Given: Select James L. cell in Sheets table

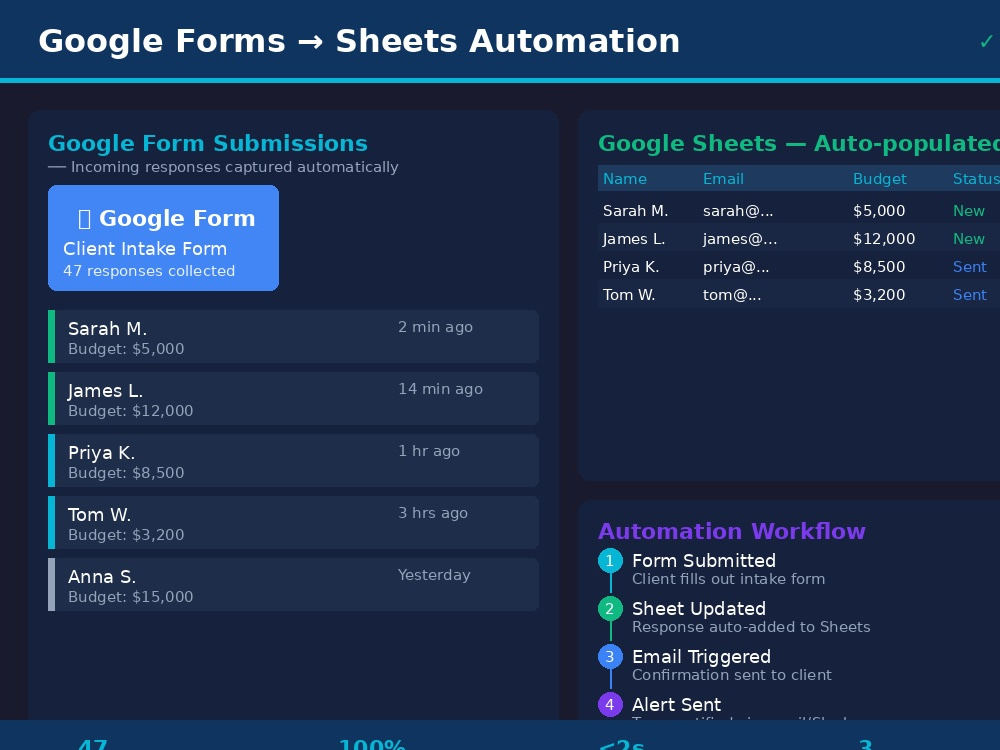Looking at the screenshot, I should click(634, 239).
